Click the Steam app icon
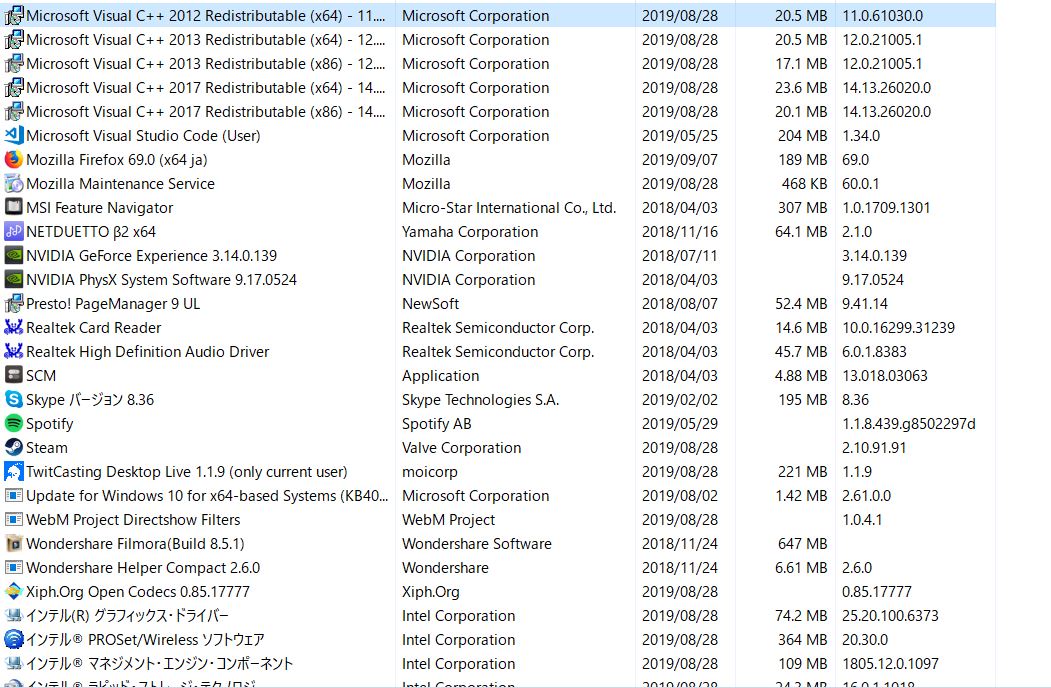Screen dimensions: 1051x688 (x=14, y=448)
